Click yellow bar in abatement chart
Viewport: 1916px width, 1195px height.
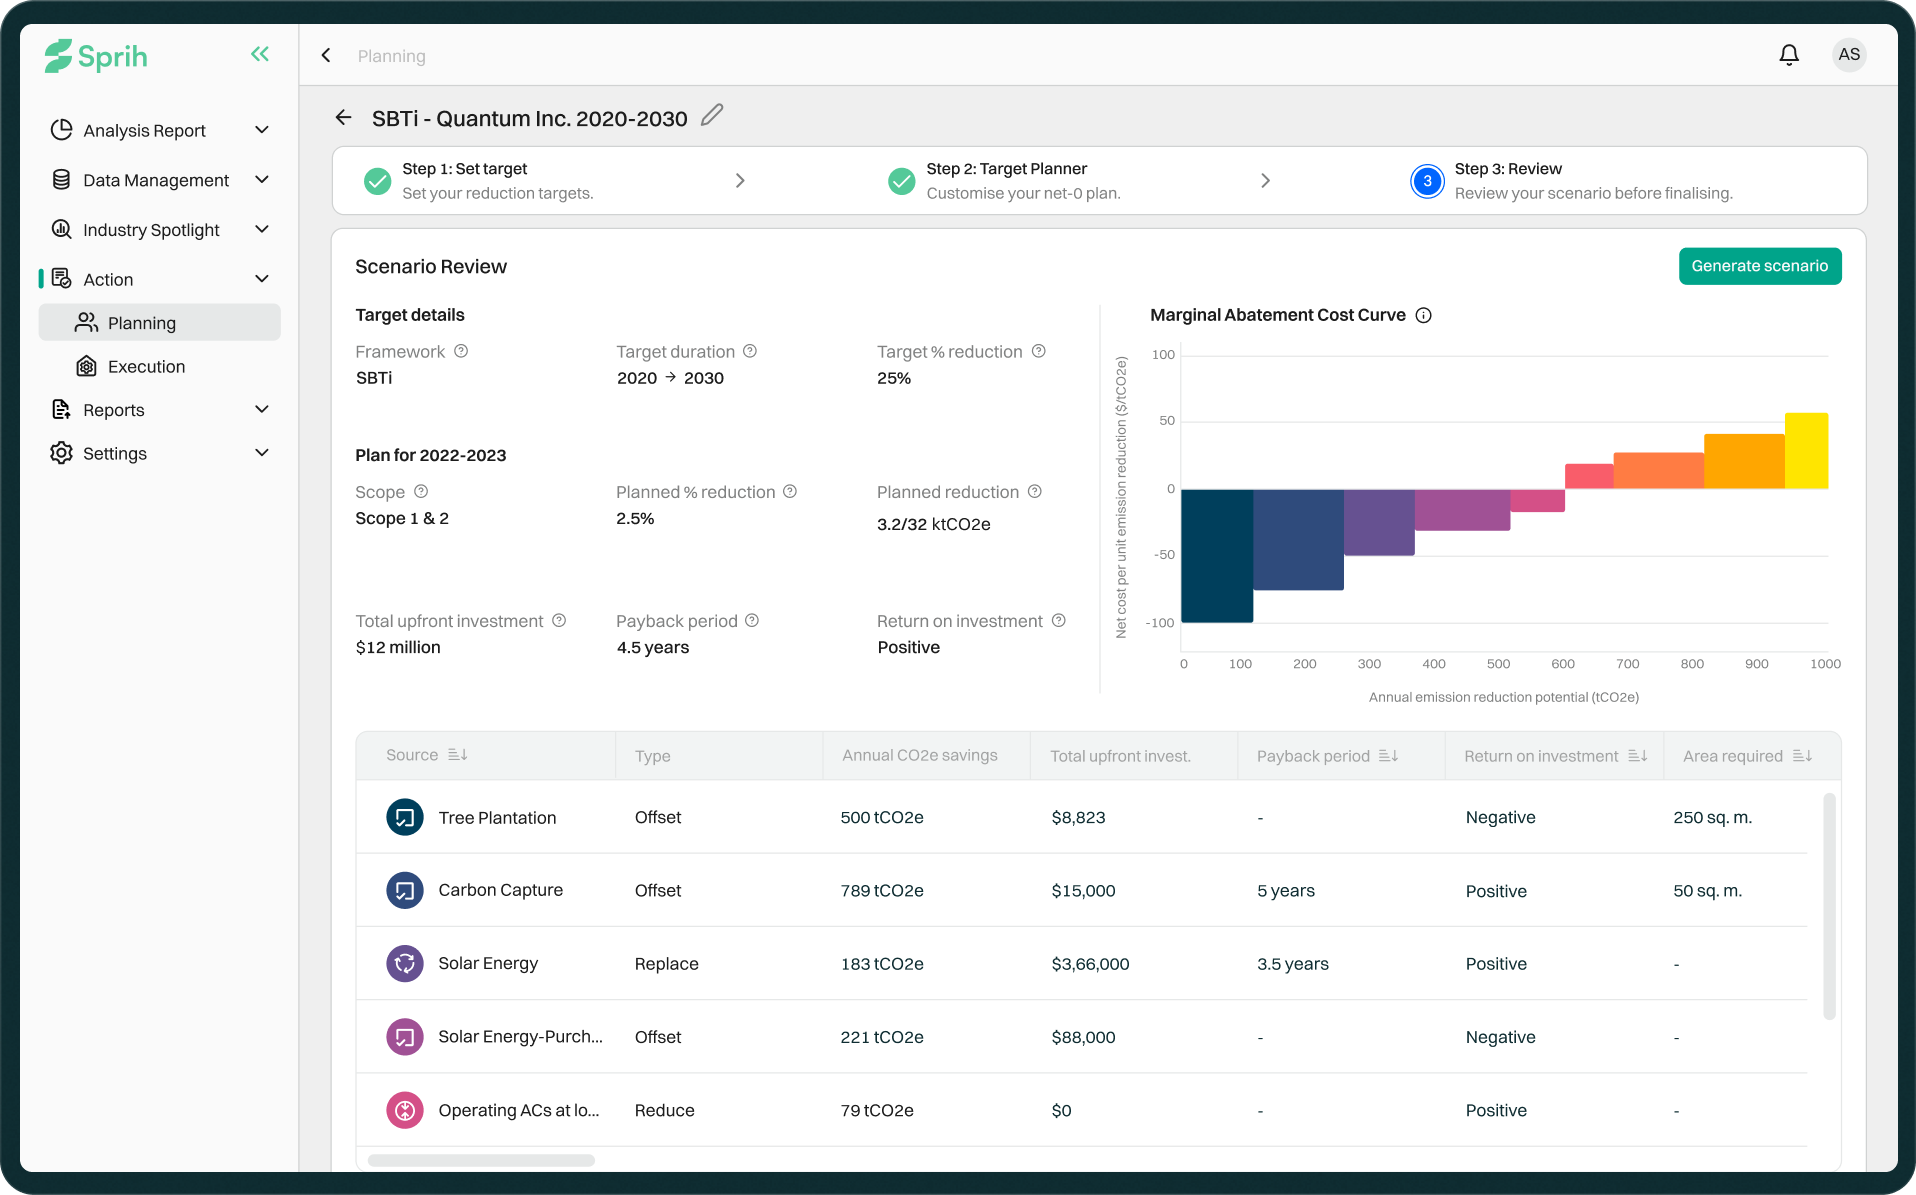coord(1806,451)
